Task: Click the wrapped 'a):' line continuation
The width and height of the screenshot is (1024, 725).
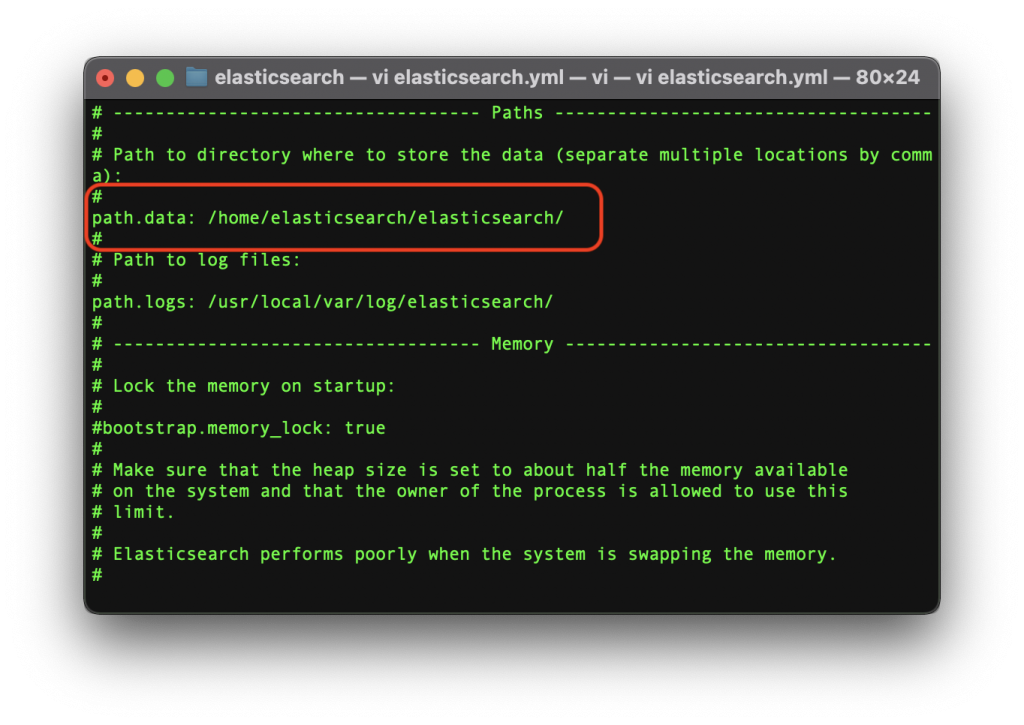Action: pos(107,176)
